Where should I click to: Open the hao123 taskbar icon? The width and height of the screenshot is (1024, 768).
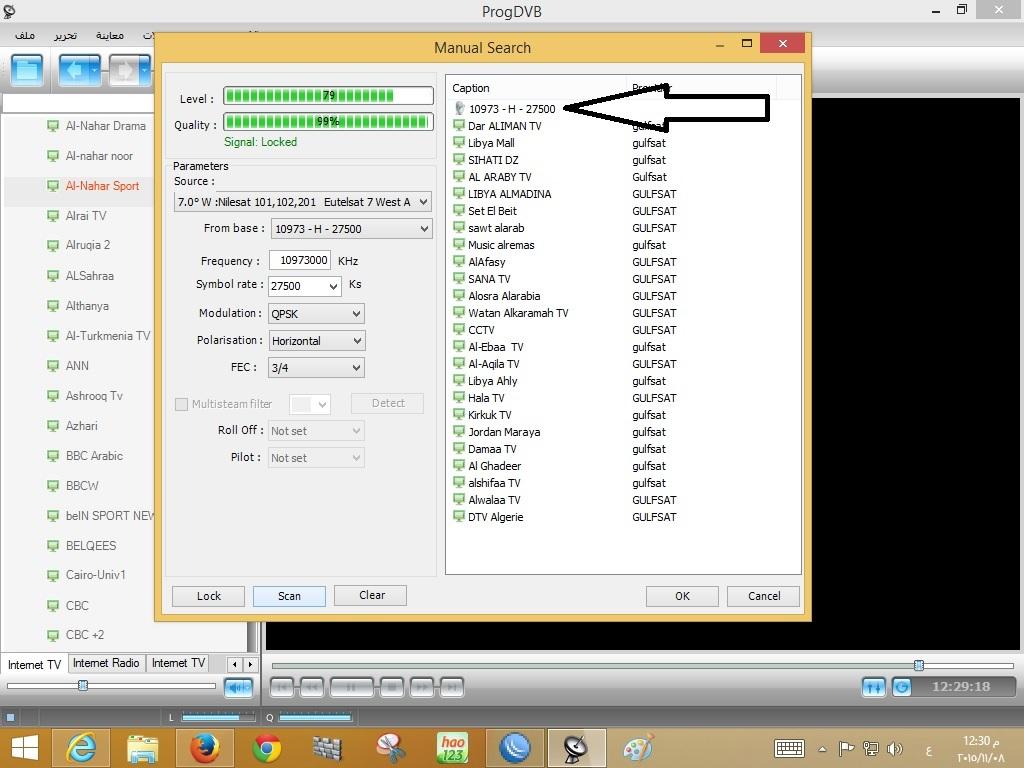pyautogui.click(x=453, y=747)
